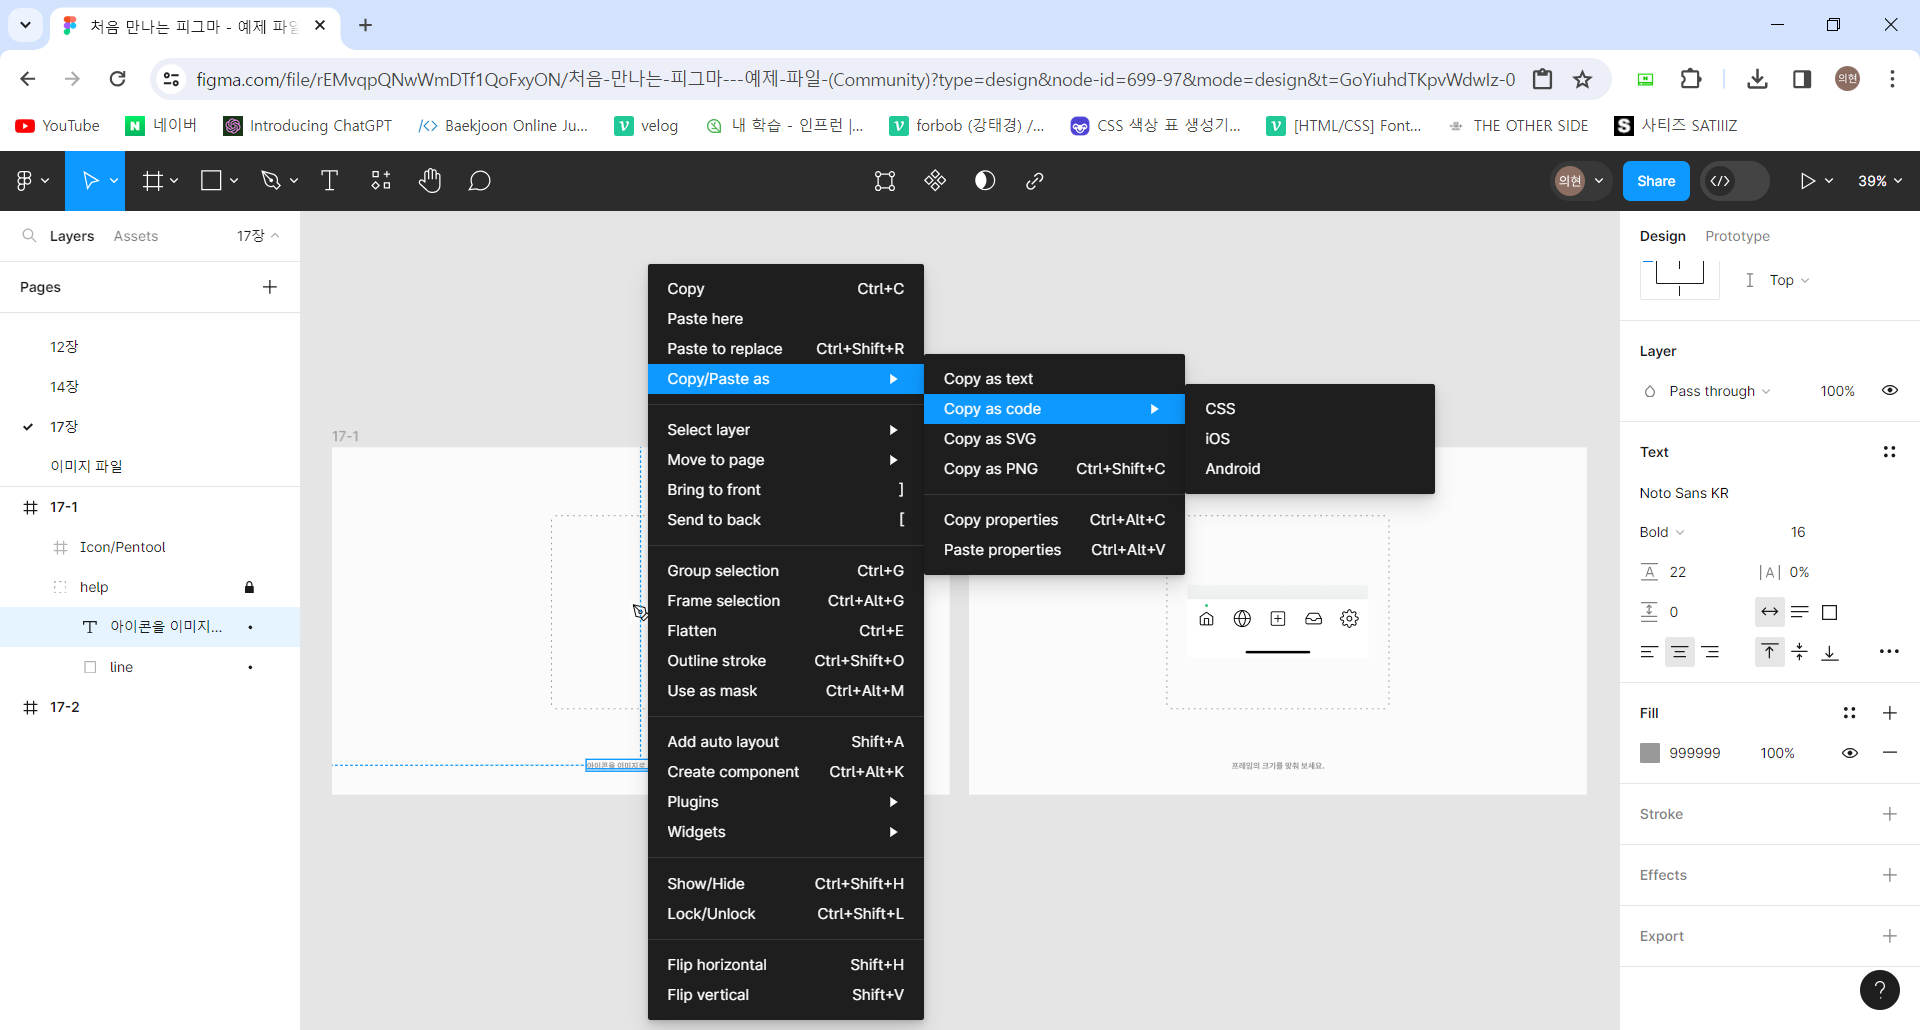Open Pass through blend mode dropdown

1720,391
